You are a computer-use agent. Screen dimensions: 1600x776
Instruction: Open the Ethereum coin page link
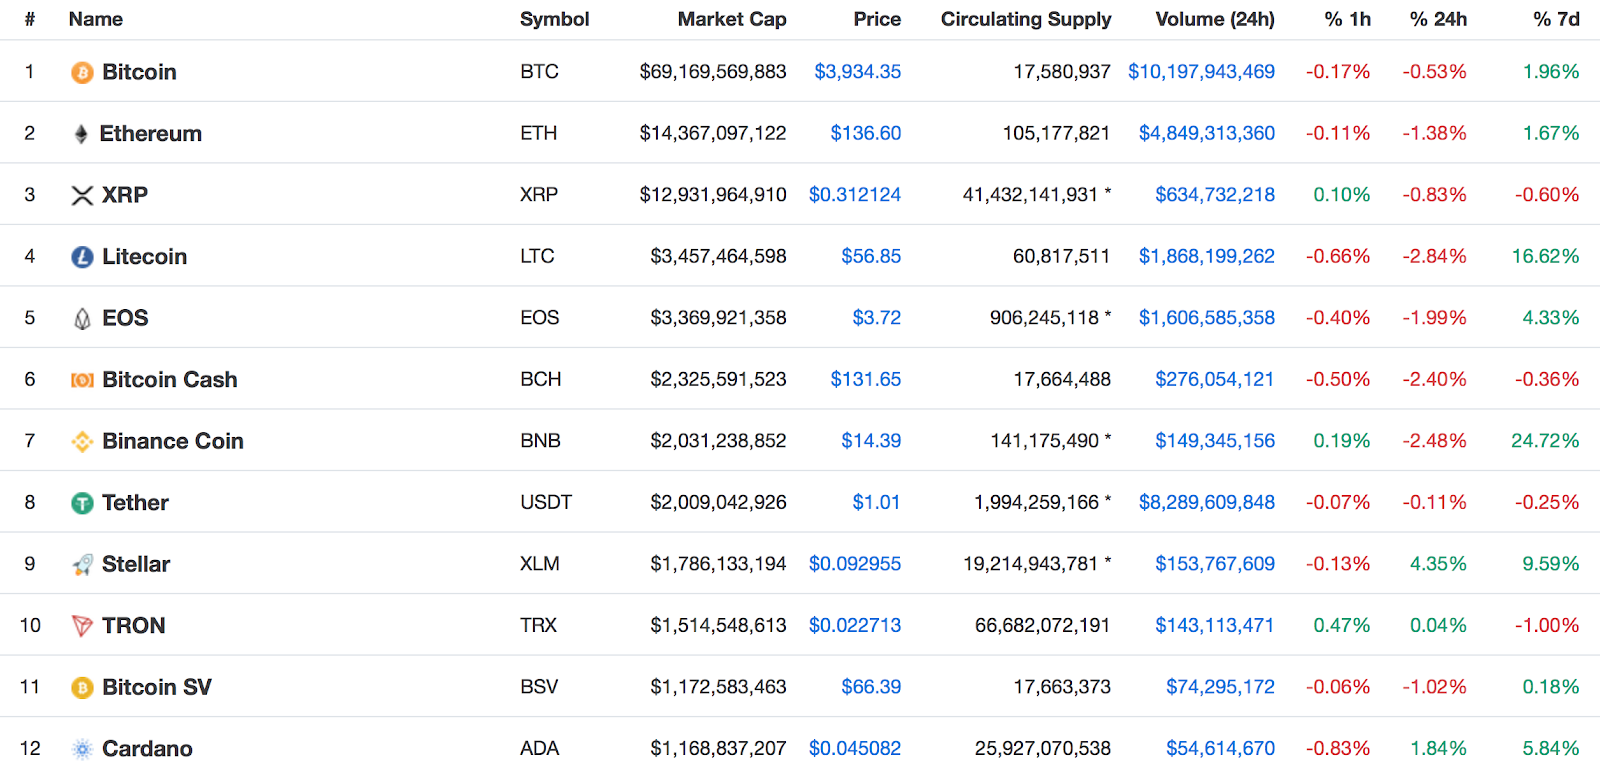pyautogui.click(x=151, y=134)
